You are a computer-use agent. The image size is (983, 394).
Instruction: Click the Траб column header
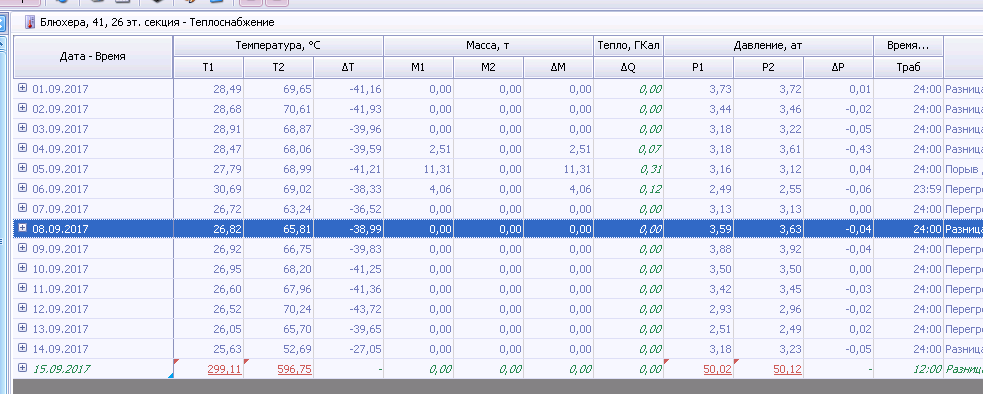(908, 68)
